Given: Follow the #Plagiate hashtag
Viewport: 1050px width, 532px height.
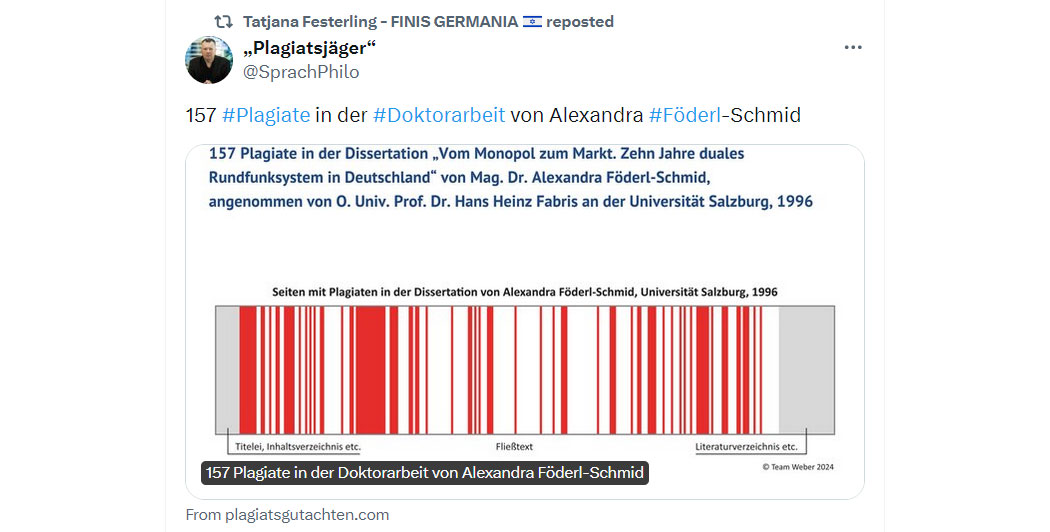Looking at the screenshot, I should pyautogui.click(x=266, y=115).
